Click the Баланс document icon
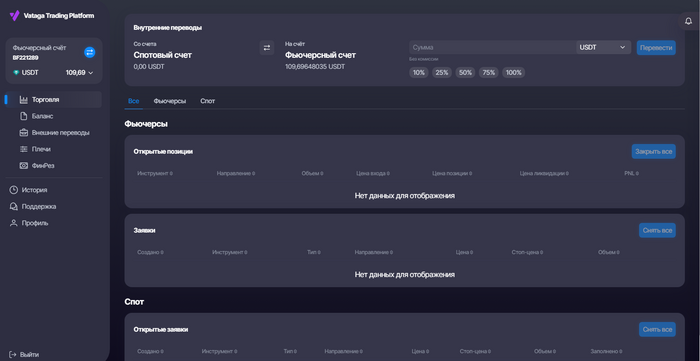This screenshot has width=700, height=361. pos(24,116)
